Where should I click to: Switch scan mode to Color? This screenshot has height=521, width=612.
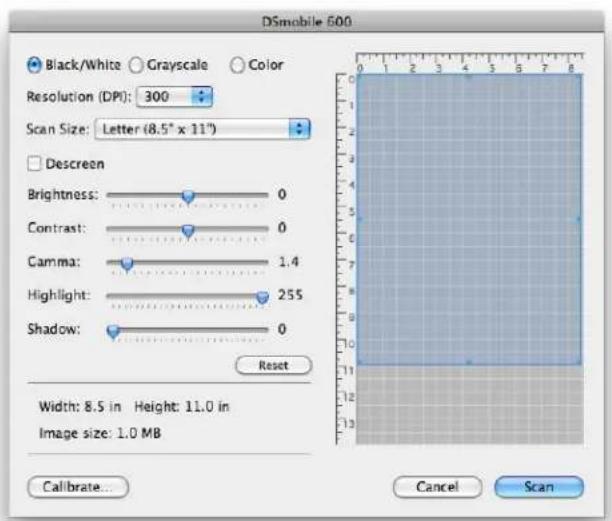[237, 65]
